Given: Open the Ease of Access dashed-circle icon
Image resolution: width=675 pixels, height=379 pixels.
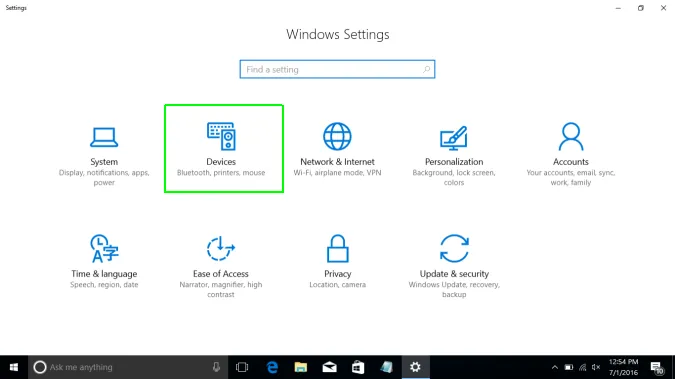Looking at the screenshot, I should (x=221, y=249).
